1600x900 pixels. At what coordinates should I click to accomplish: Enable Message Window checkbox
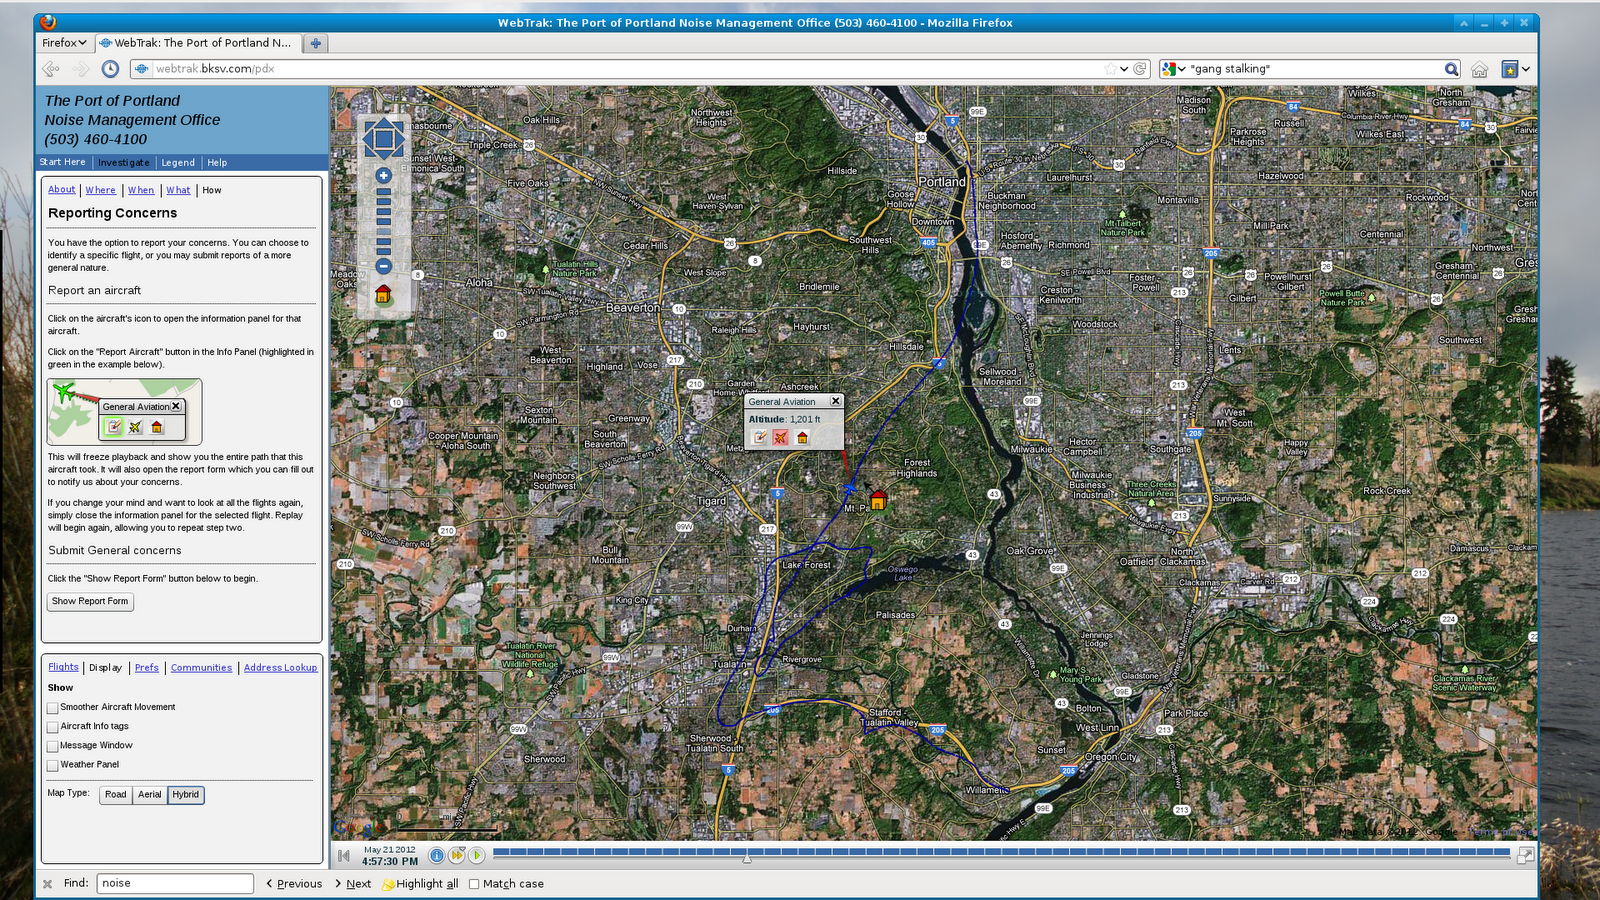click(x=53, y=746)
